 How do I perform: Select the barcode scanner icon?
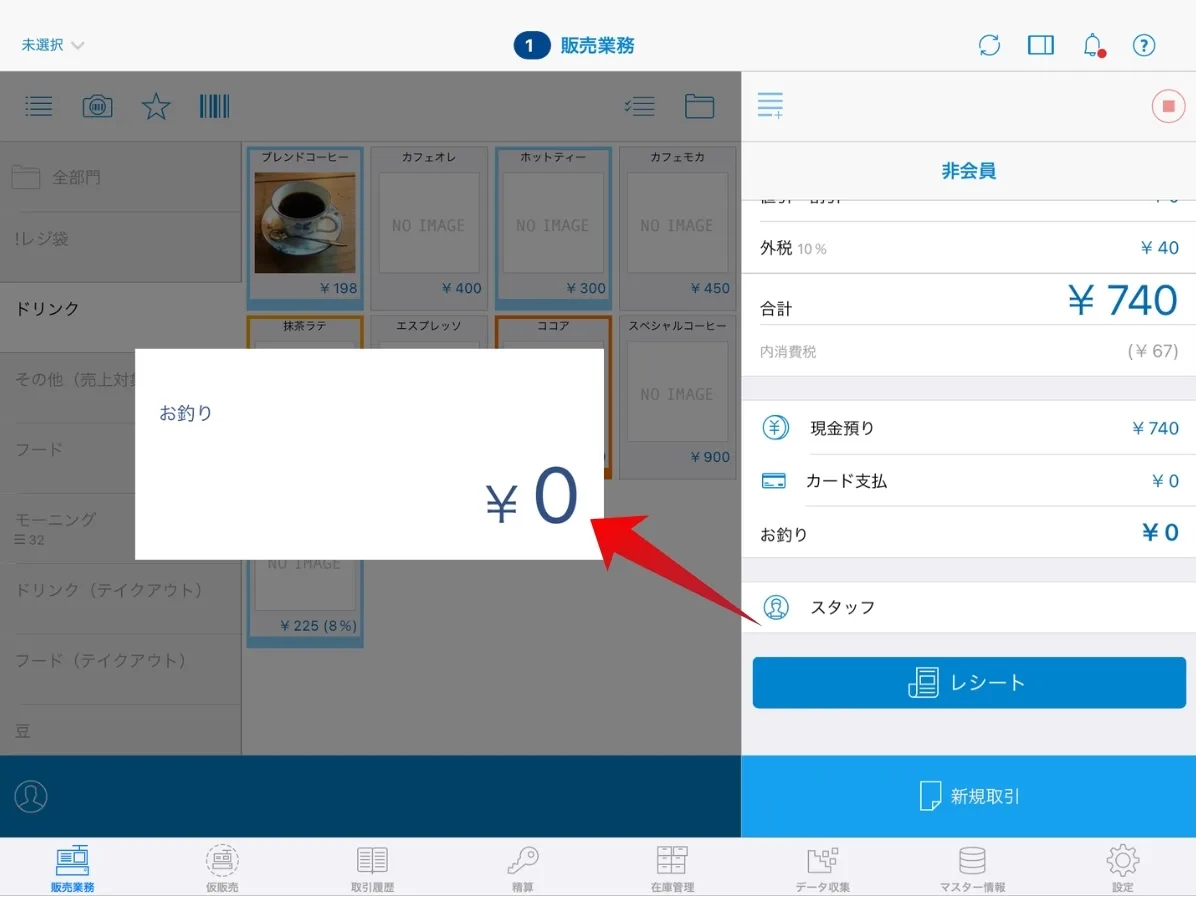214,106
